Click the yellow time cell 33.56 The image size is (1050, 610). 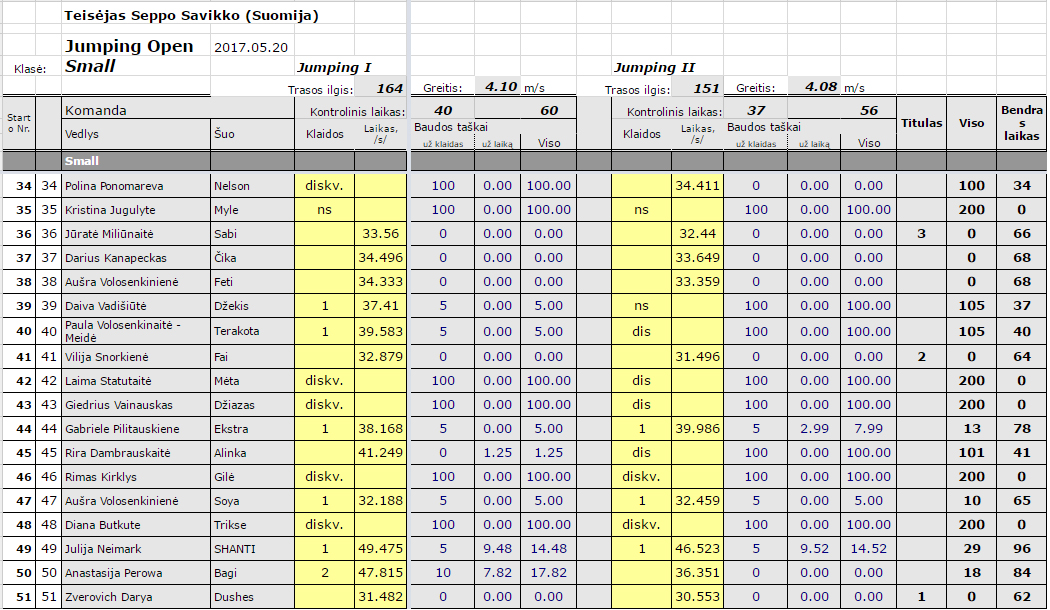[x=380, y=234]
